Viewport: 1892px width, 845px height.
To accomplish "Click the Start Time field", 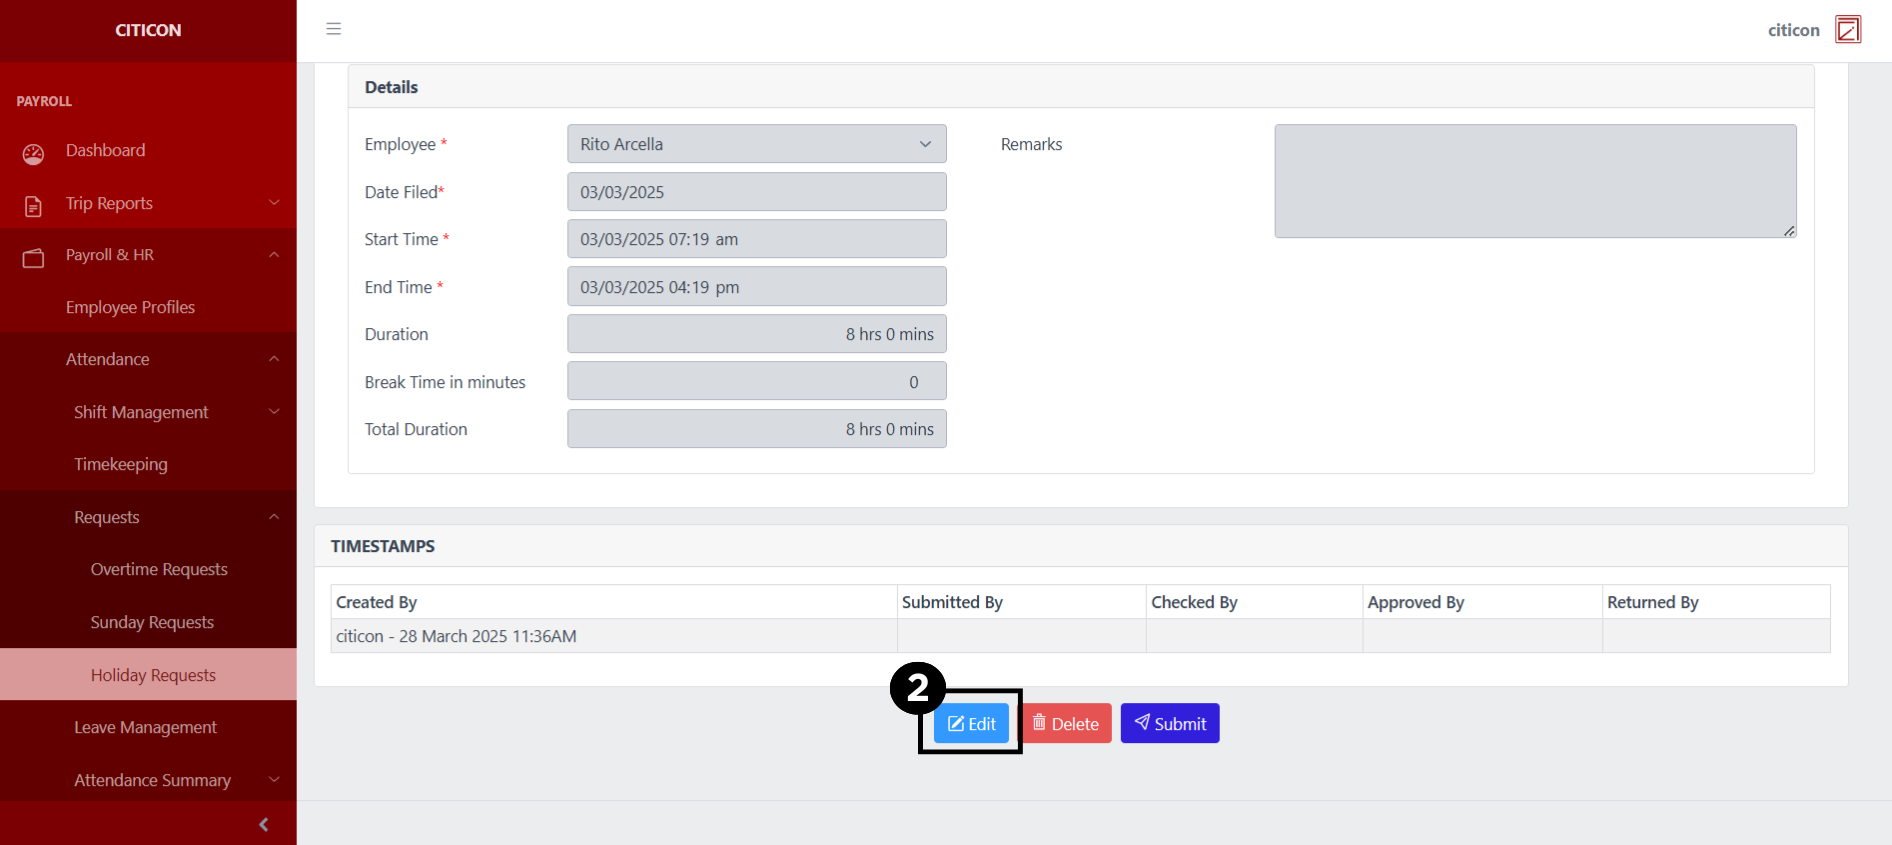I will [x=756, y=239].
